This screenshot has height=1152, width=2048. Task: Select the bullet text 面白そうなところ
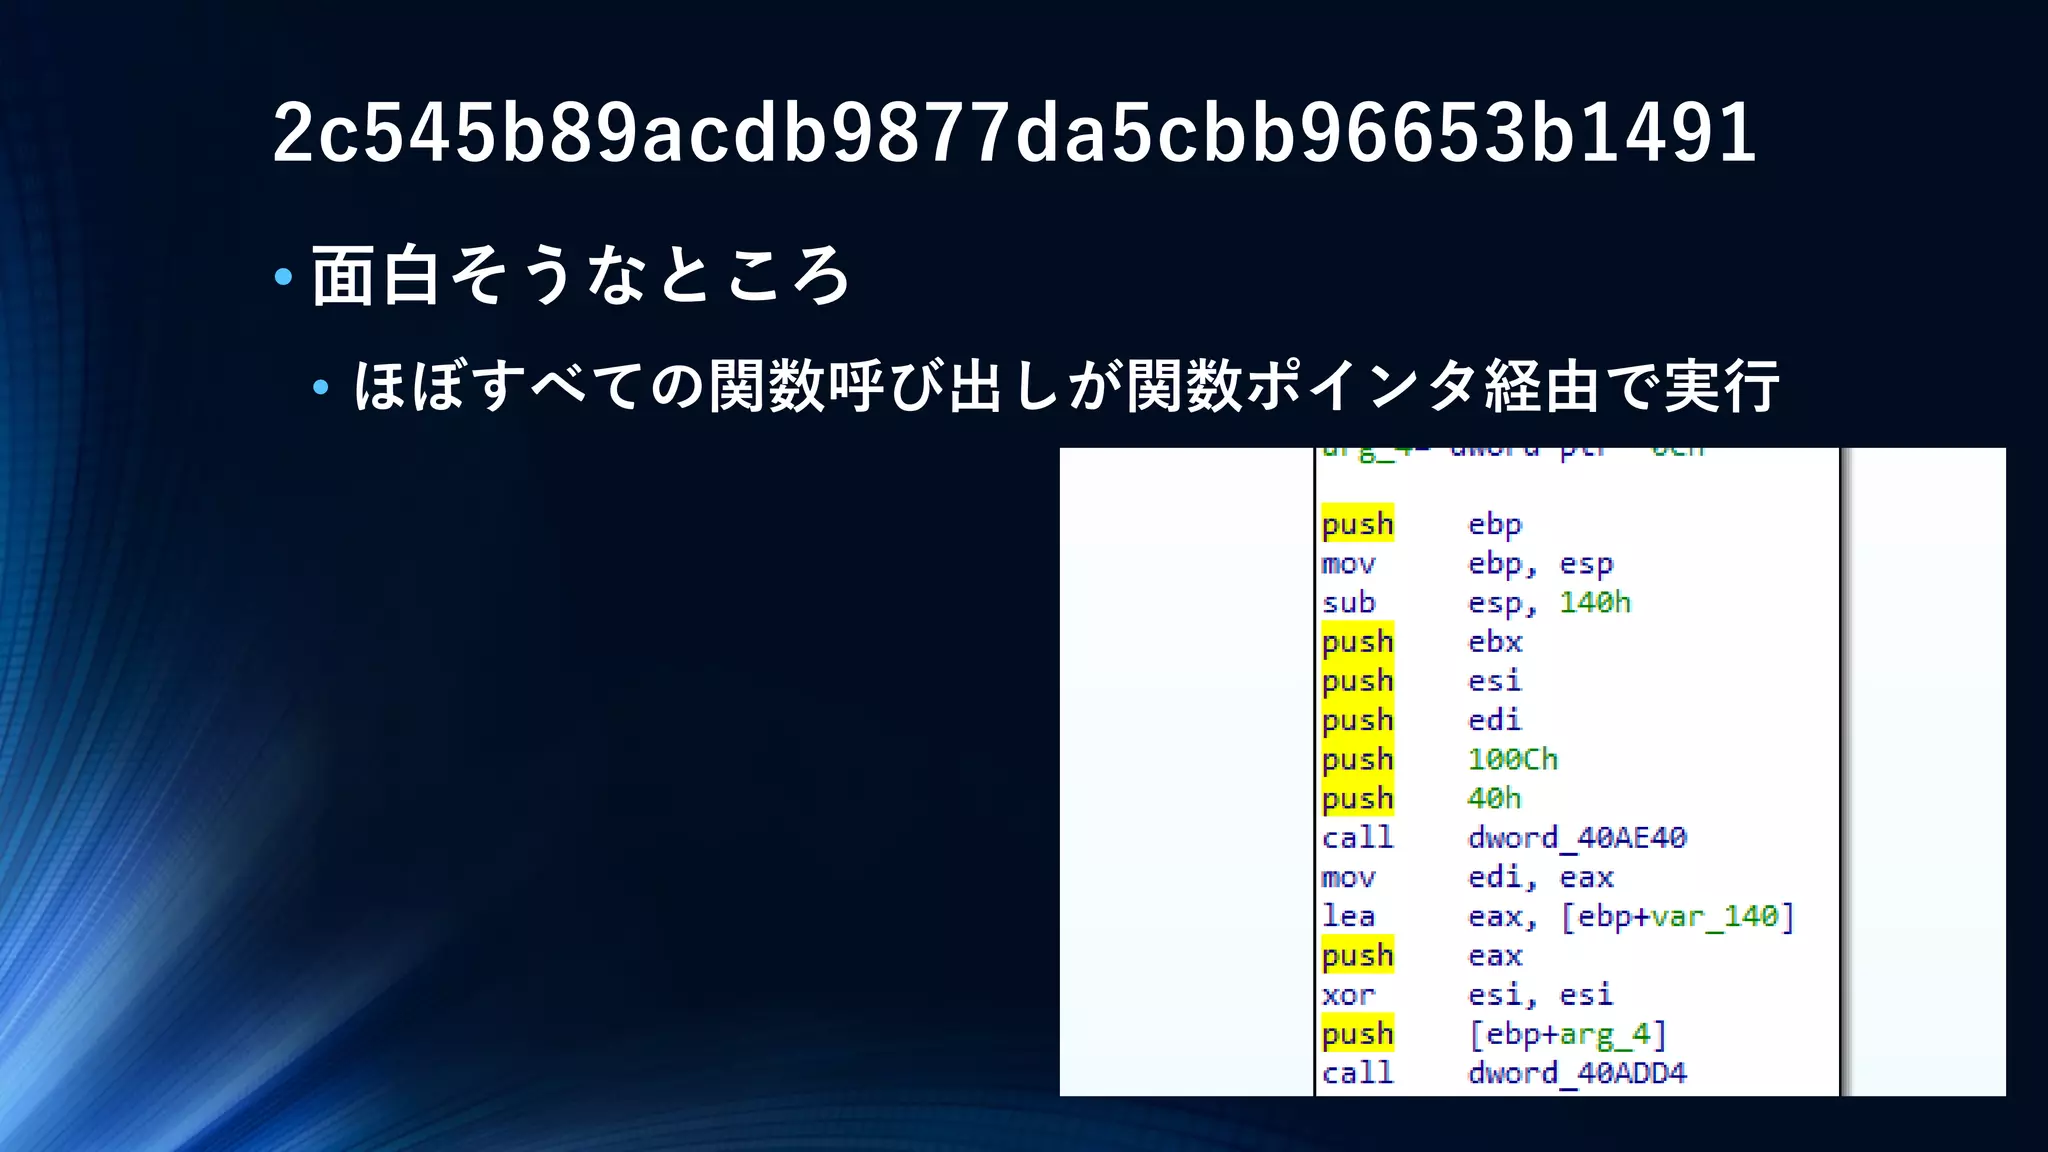581,275
